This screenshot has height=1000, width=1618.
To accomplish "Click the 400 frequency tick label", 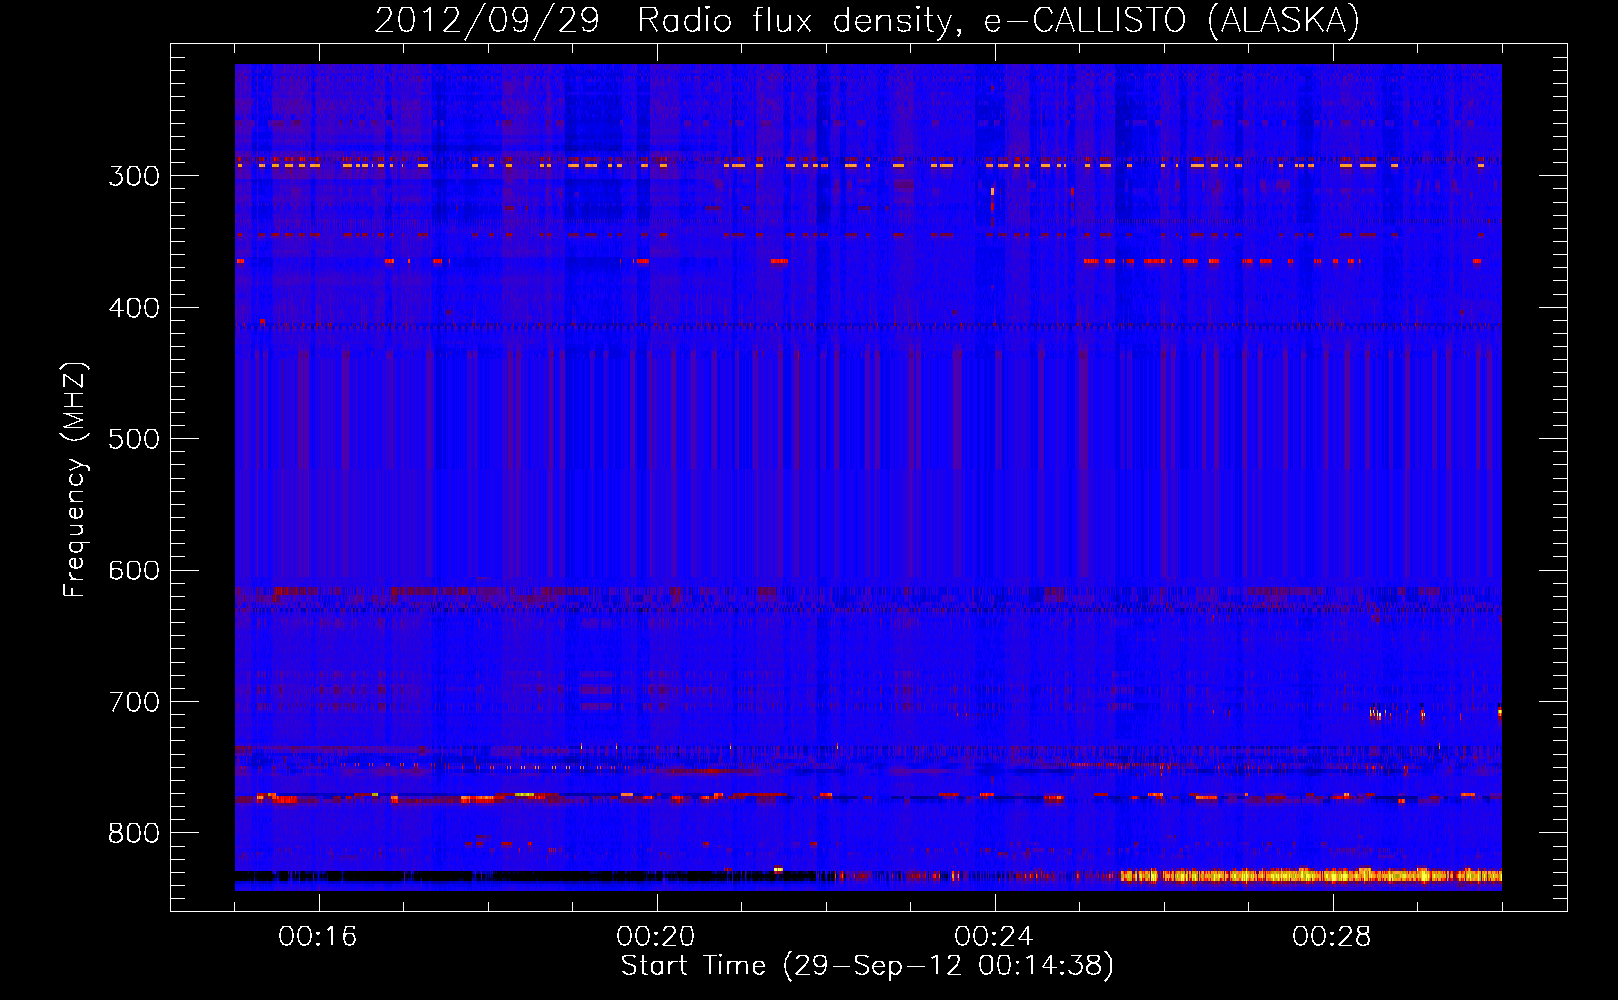I will pos(134,308).
